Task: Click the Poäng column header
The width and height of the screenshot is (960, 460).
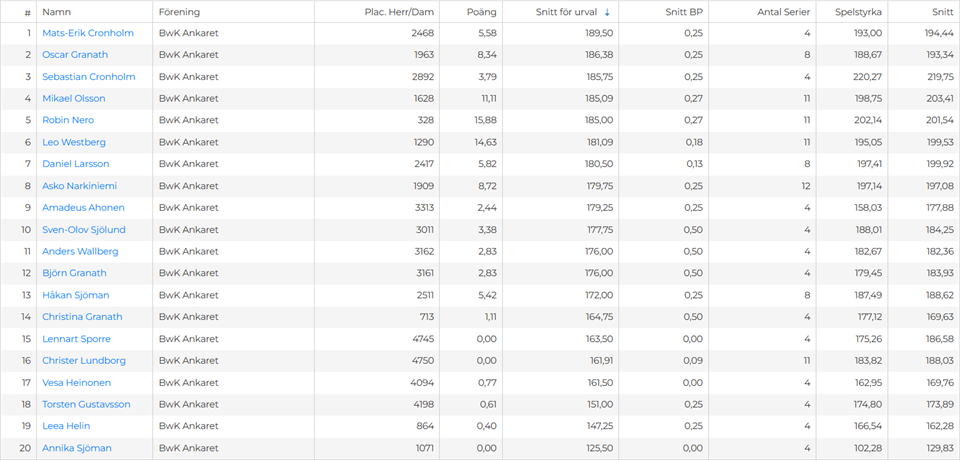Action: coord(482,12)
